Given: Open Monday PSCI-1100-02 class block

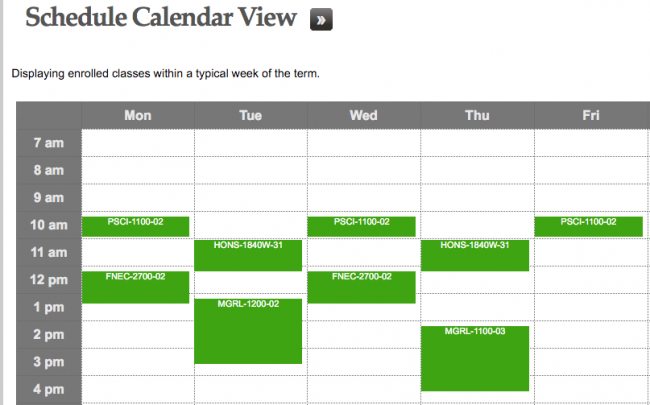Looking at the screenshot, I should [136, 226].
